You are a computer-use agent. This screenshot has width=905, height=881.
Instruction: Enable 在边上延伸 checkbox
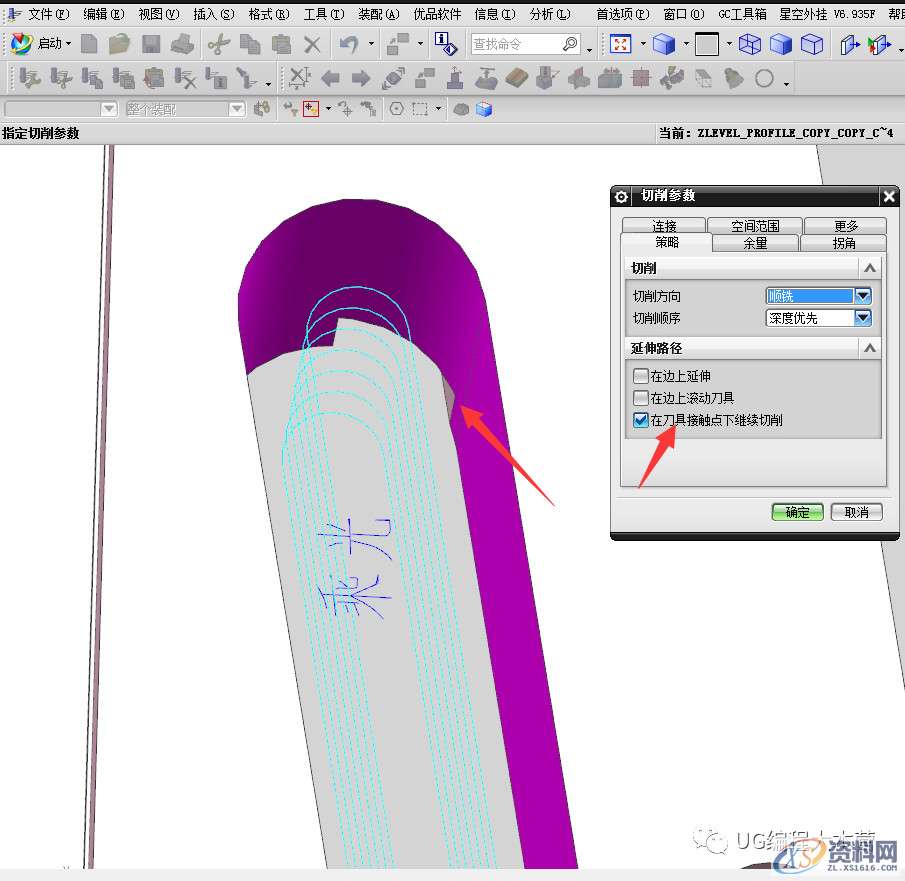click(x=641, y=377)
